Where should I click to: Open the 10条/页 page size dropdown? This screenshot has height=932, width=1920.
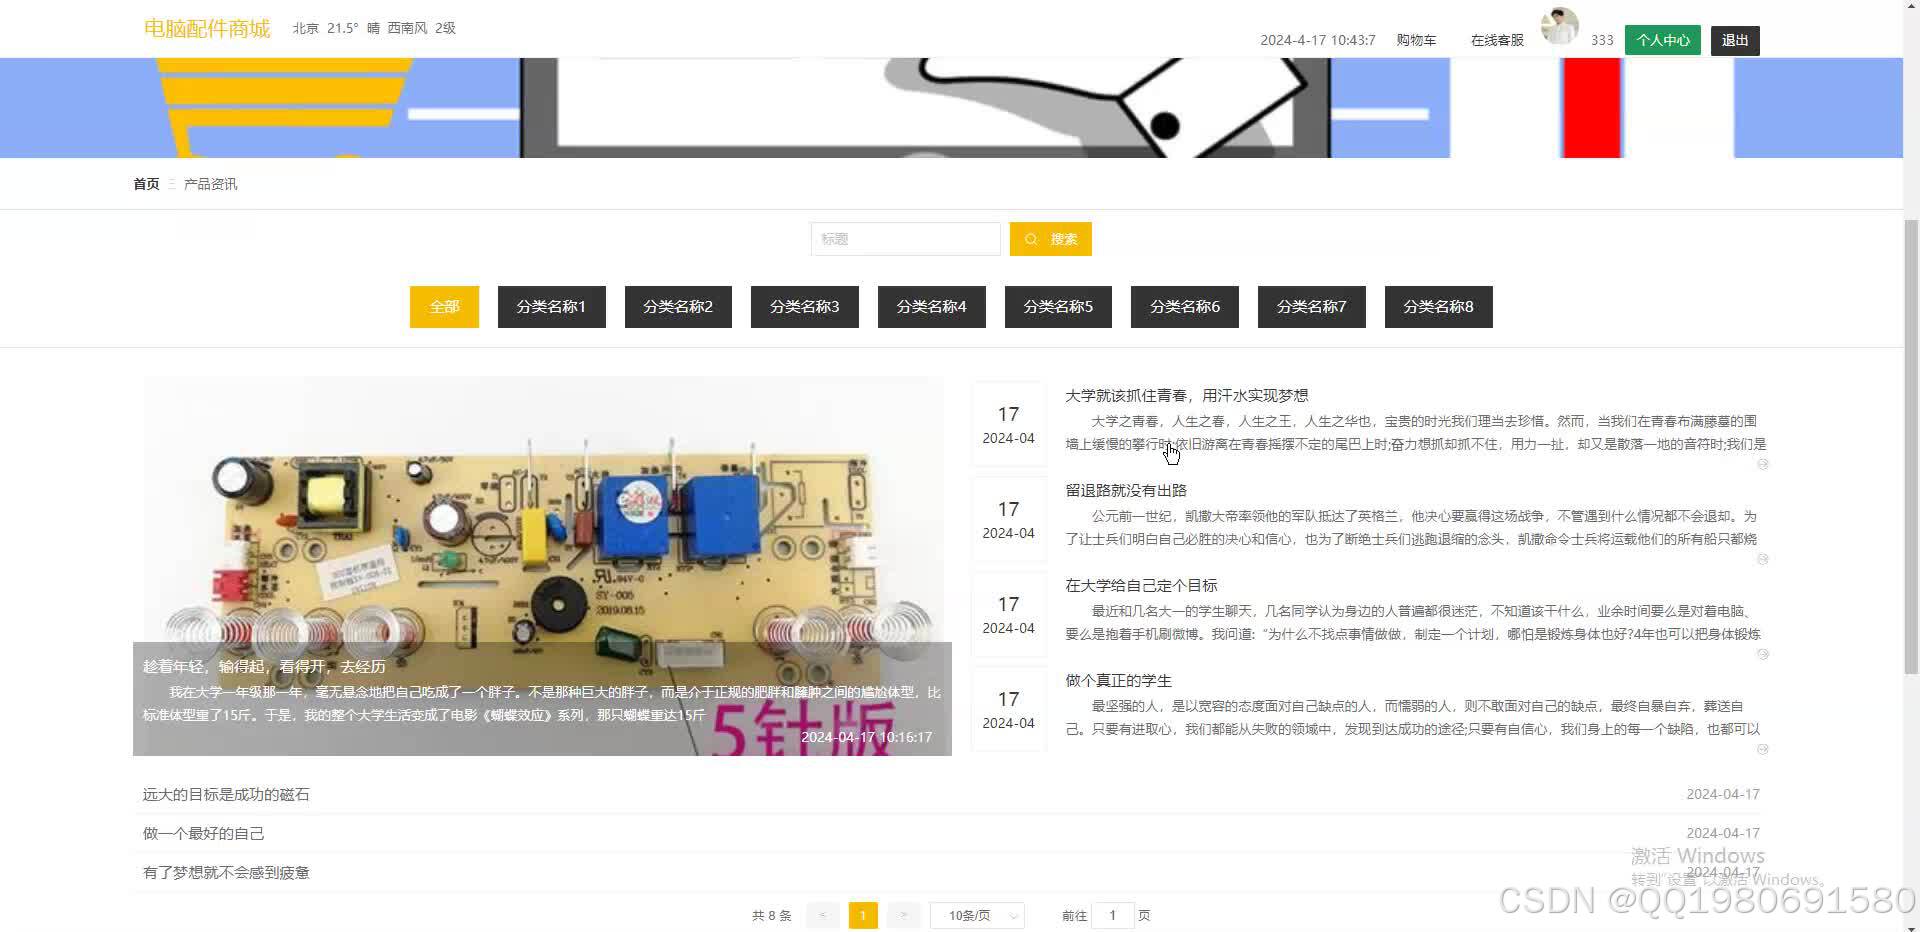point(977,915)
